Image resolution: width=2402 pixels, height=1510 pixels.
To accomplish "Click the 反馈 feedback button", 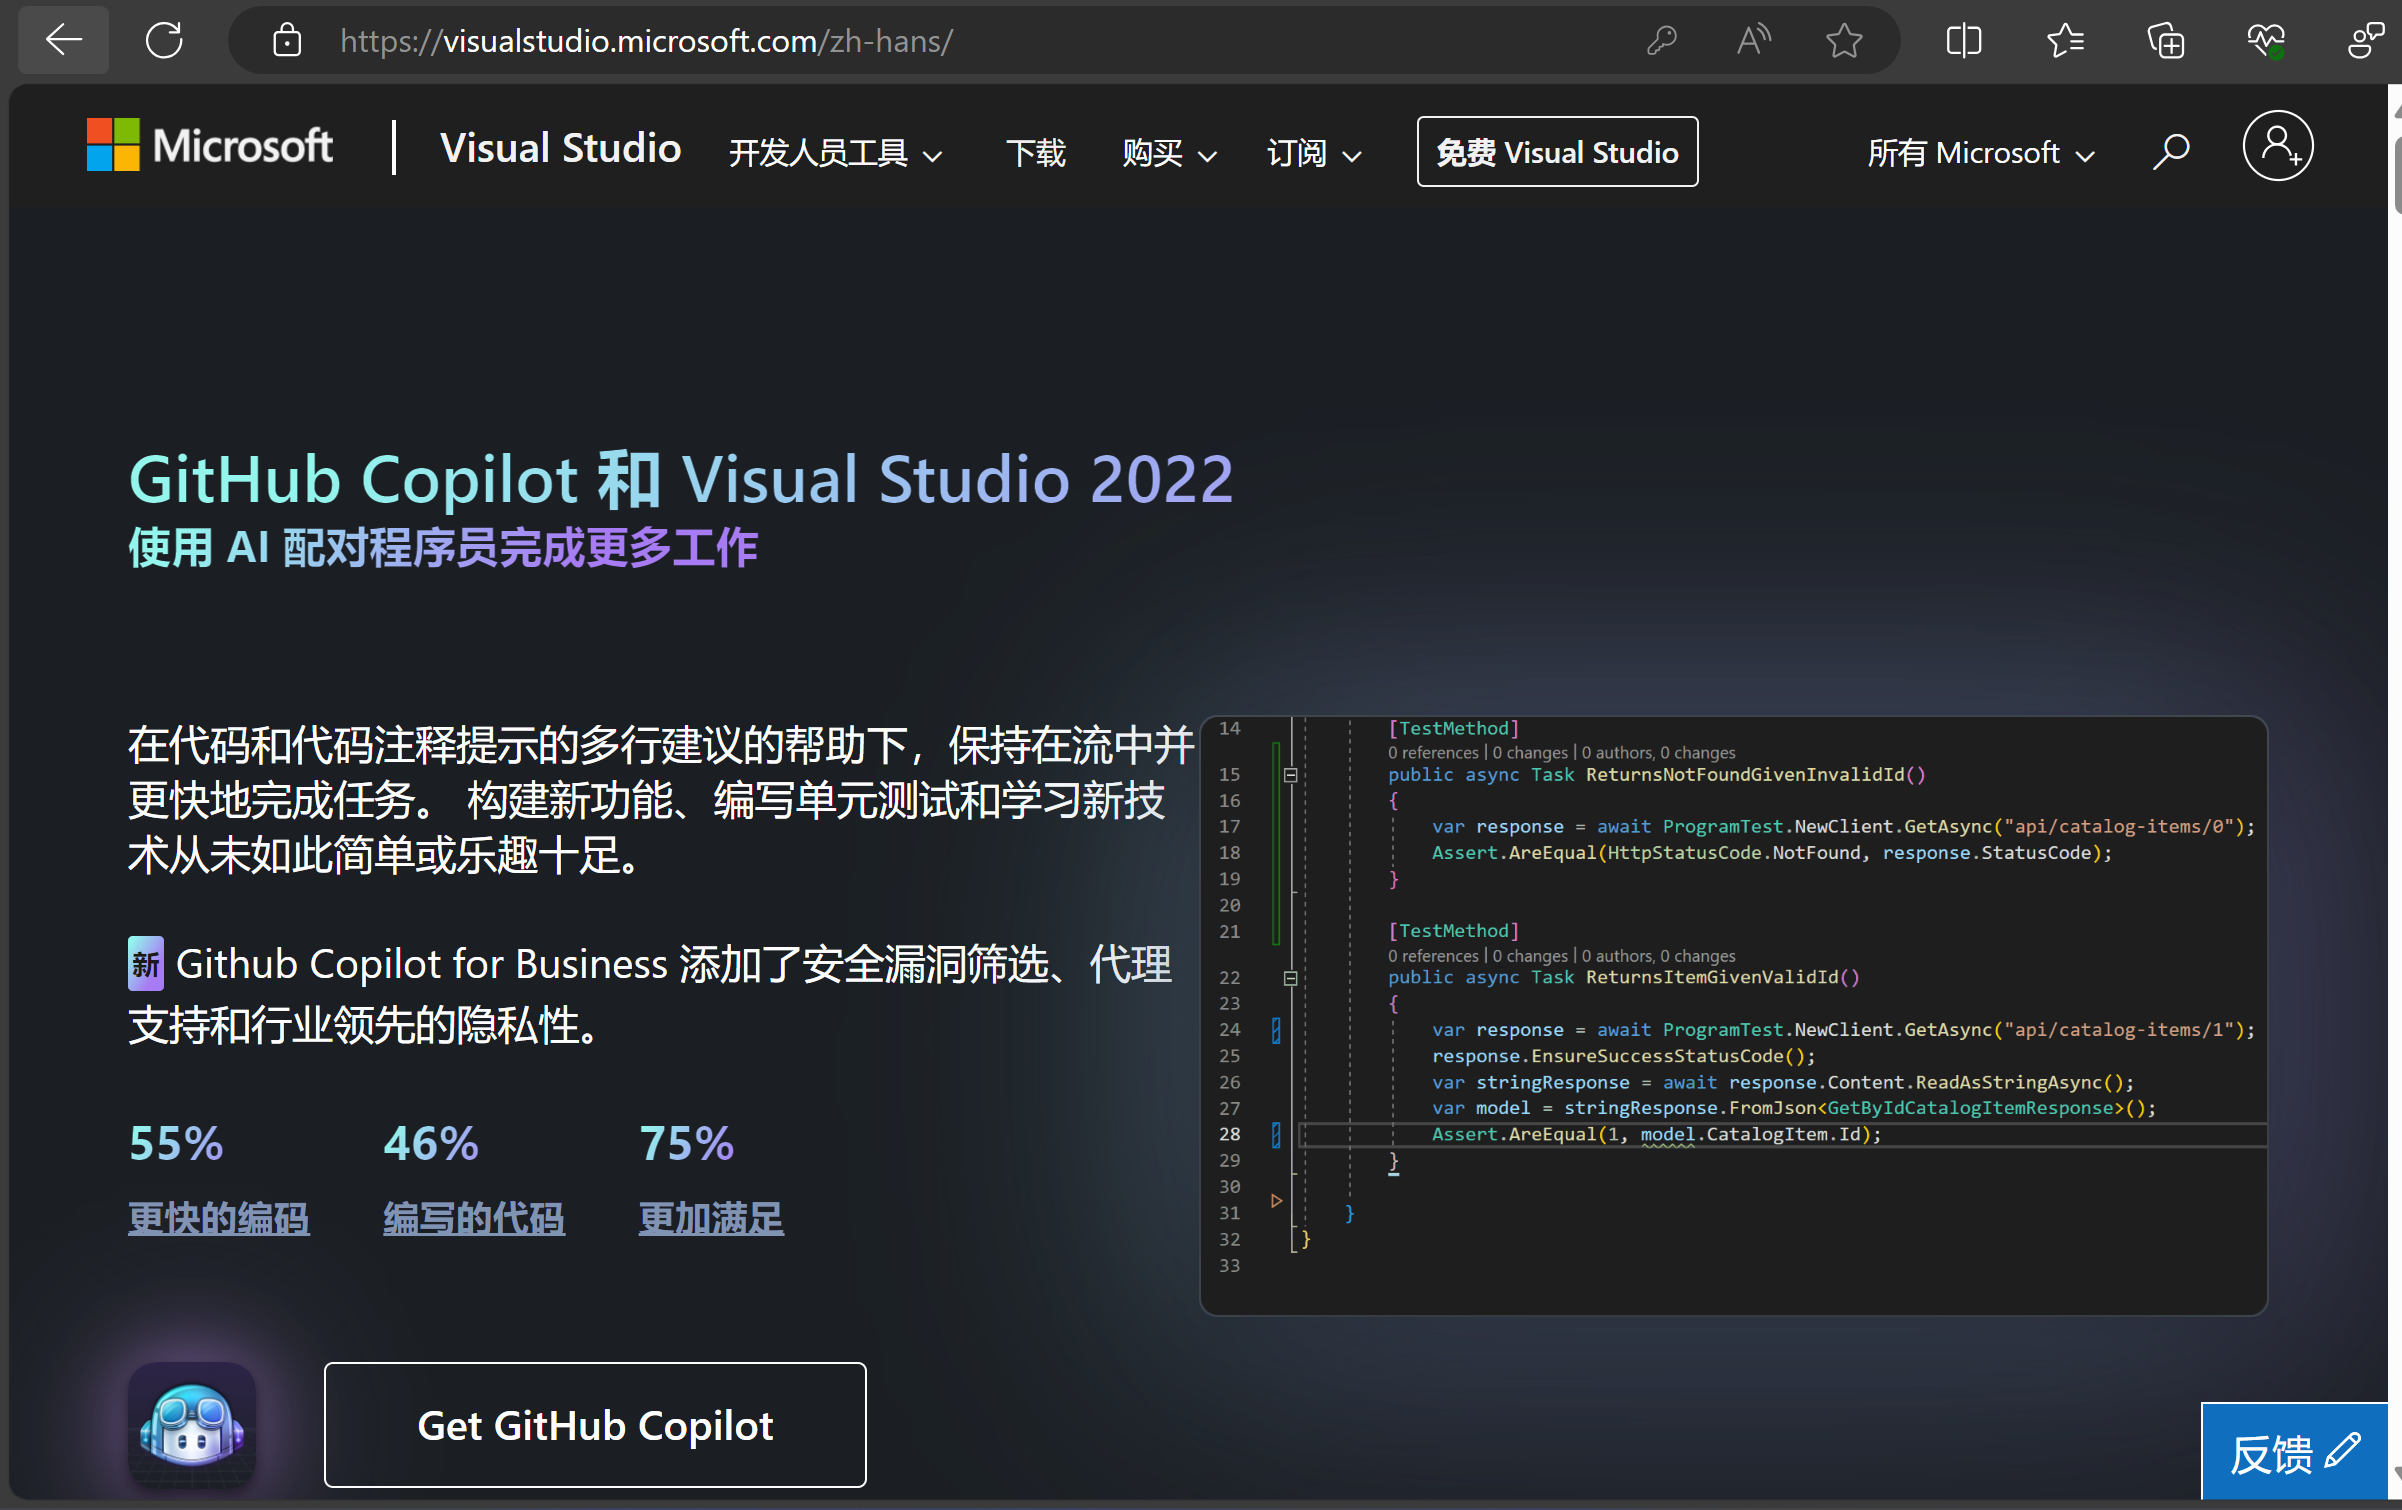I will (x=2294, y=1452).
